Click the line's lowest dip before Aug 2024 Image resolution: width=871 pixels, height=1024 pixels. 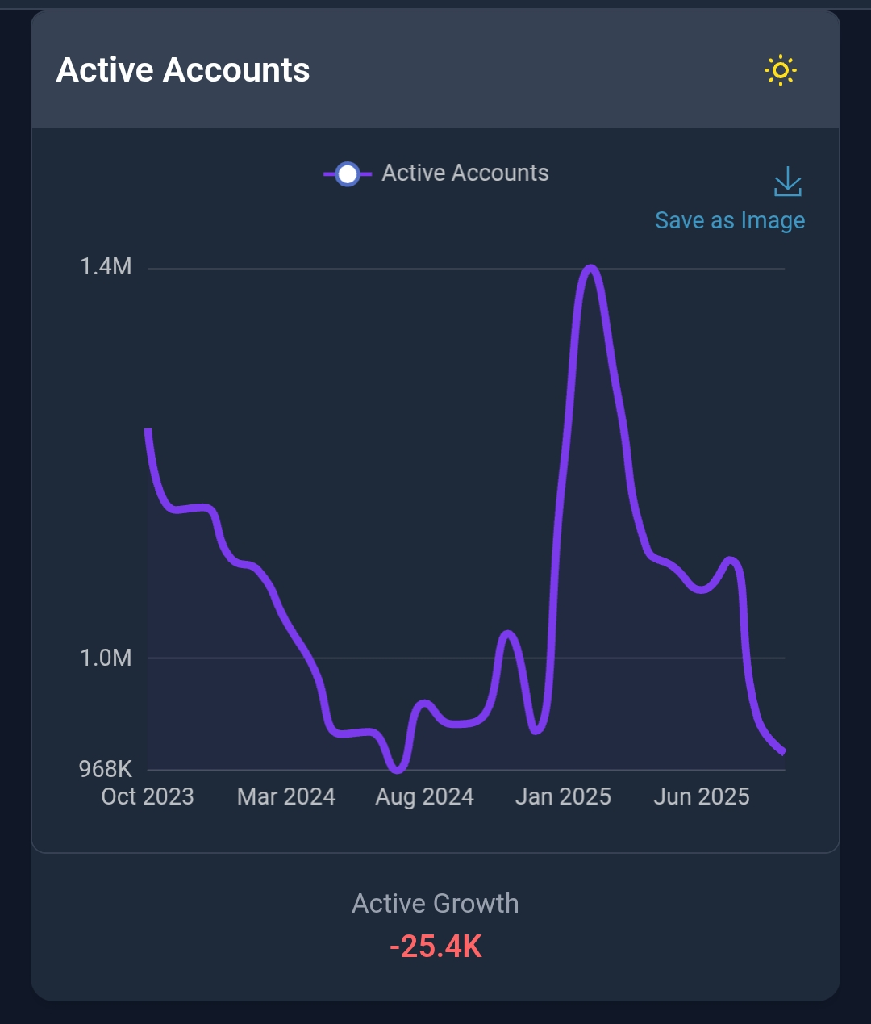pos(397,769)
